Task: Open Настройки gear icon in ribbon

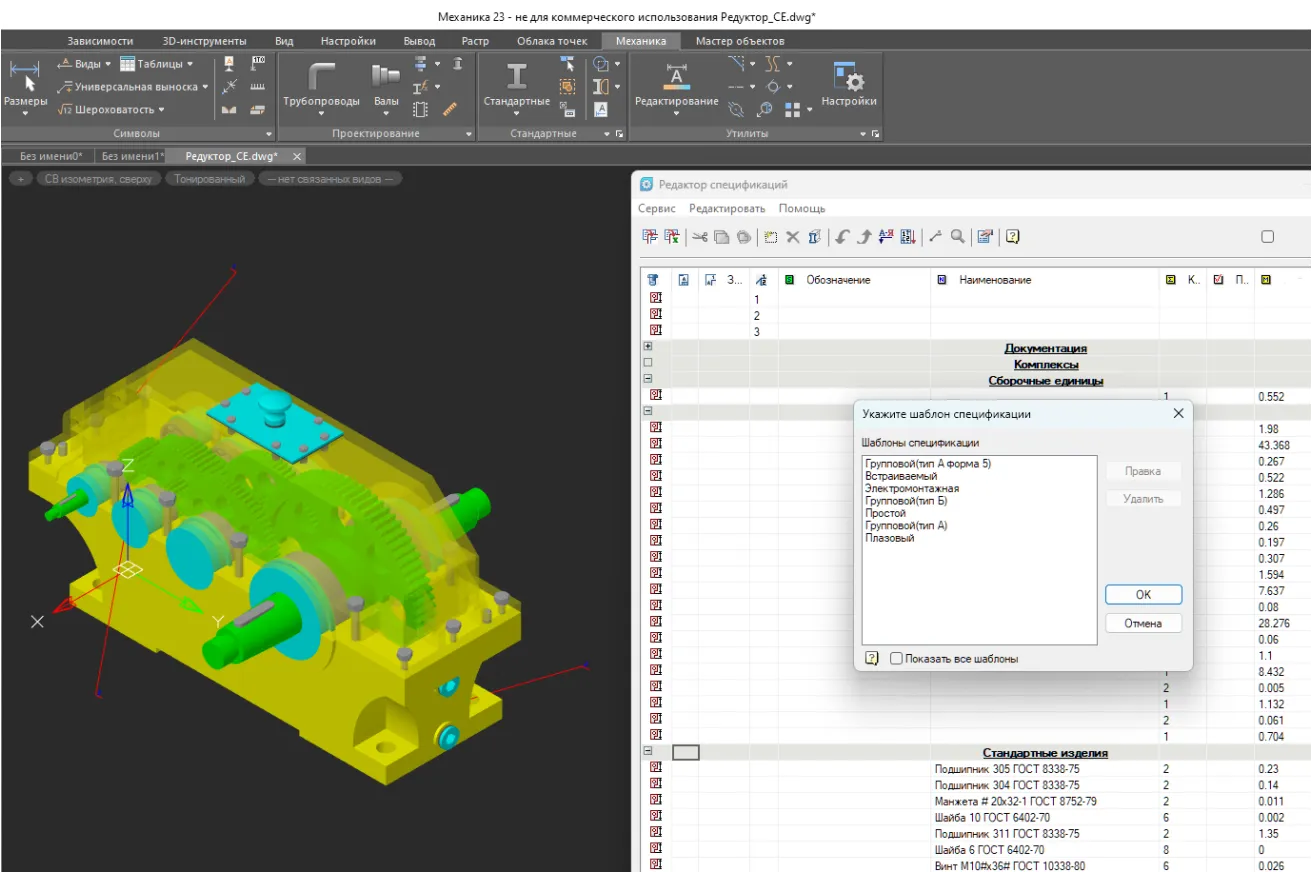Action: click(848, 78)
